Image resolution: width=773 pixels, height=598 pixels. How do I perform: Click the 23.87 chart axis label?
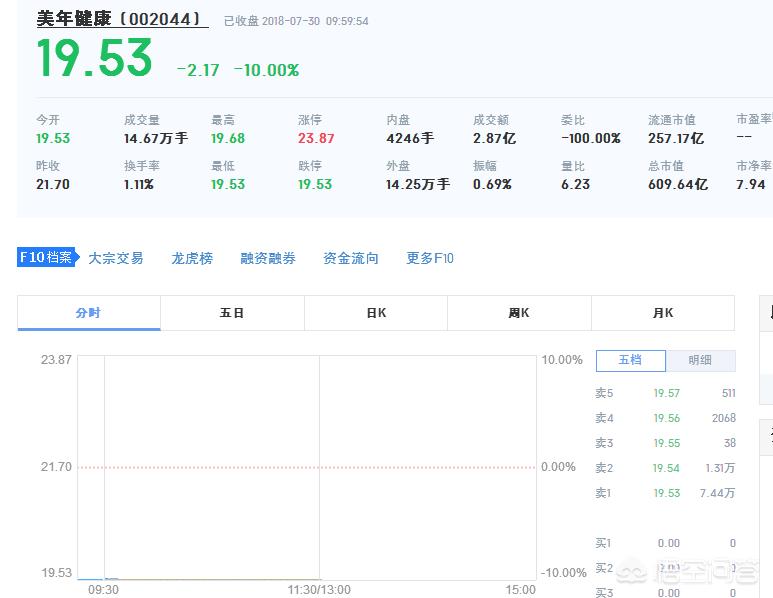click(x=56, y=360)
